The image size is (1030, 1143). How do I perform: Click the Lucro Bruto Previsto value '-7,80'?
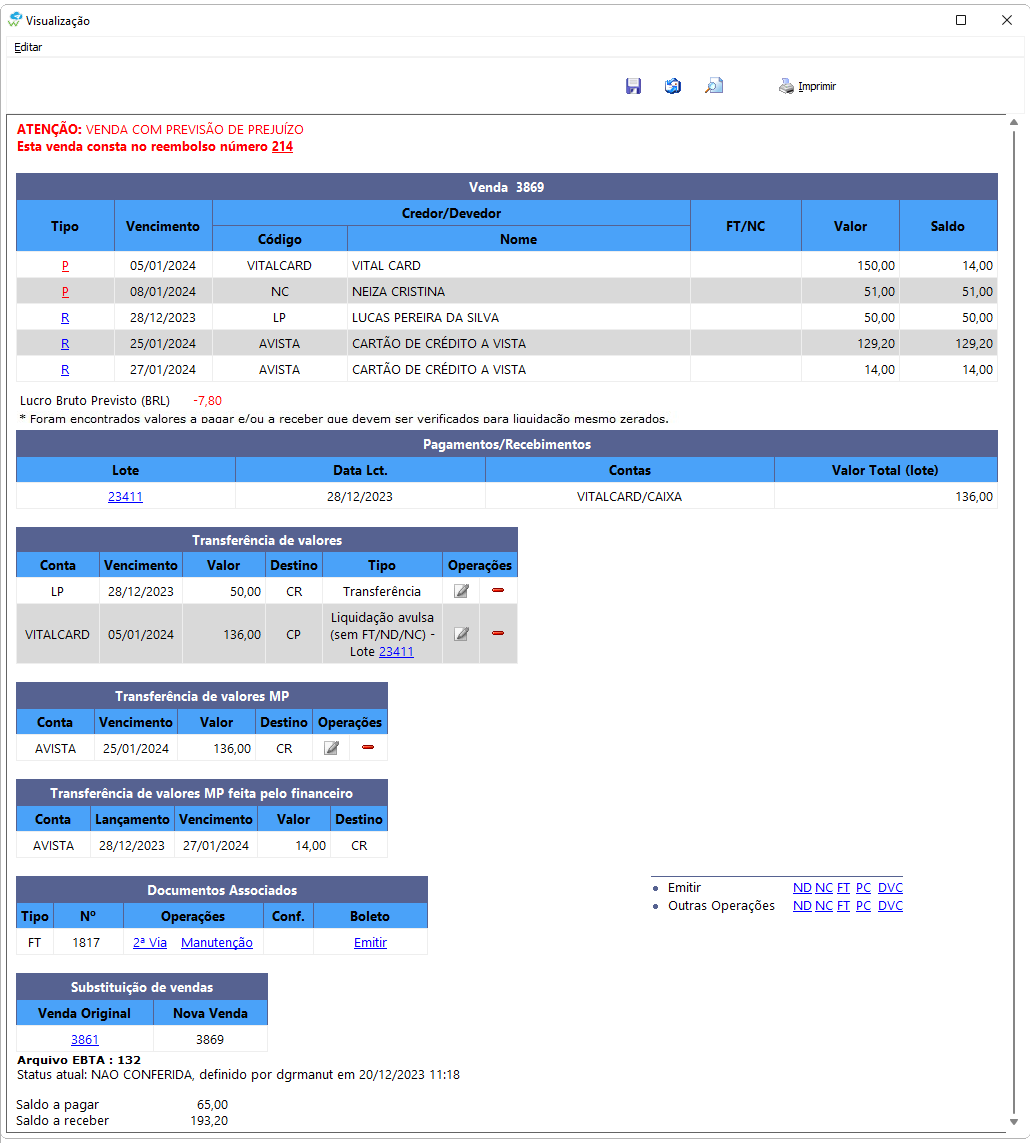point(208,401)
